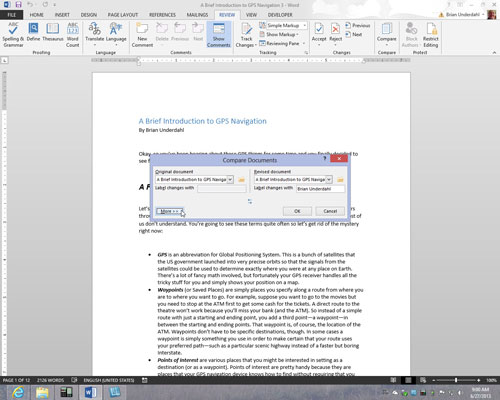
Task: Browse for original document folder icon
Action: pos(241,180)
